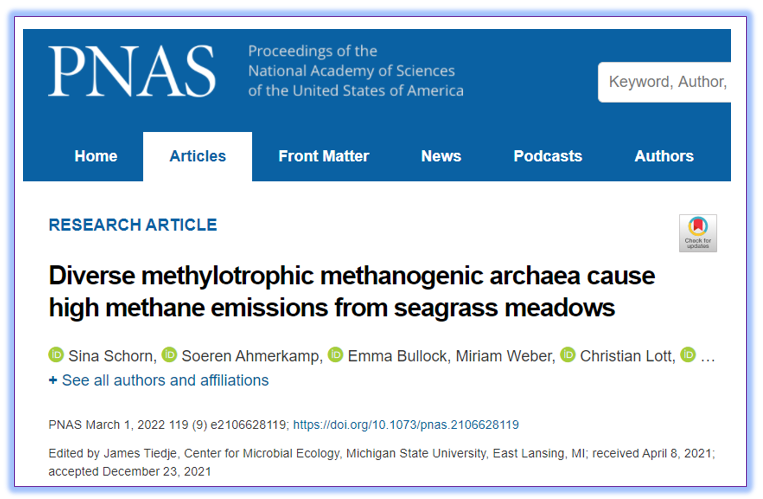The width and height of the screenshot is (763, 499).
Task: Open the article DOI link
Action: point(406,425)
